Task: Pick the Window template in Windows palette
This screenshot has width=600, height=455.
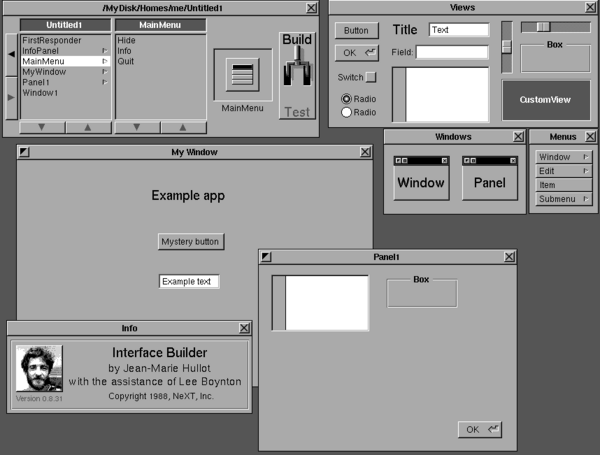Action: coord(421,178)
